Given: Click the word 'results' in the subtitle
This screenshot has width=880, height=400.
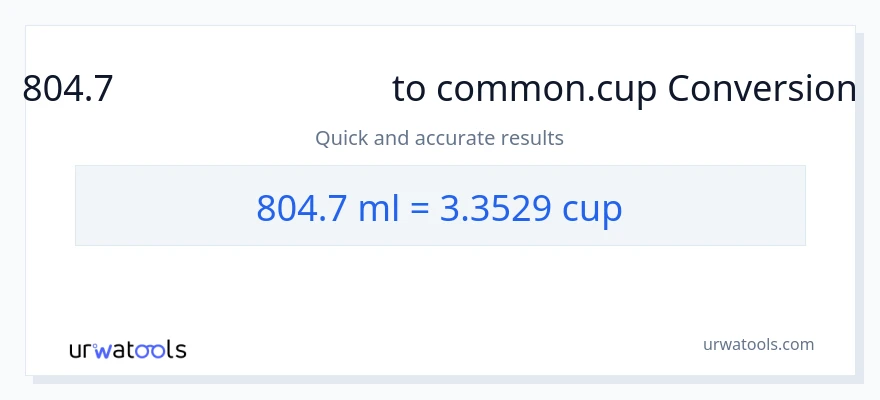Looking at the screenshot, I should click(535, 137).
